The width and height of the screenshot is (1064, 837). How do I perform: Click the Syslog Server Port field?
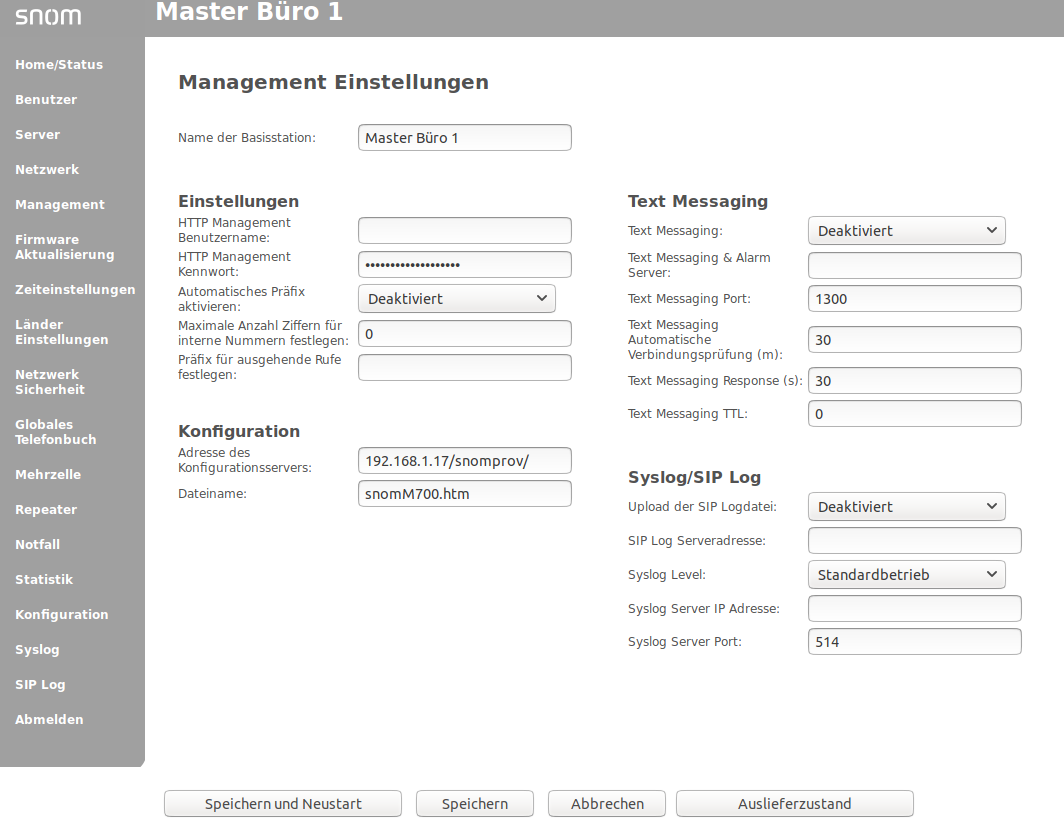914,642
